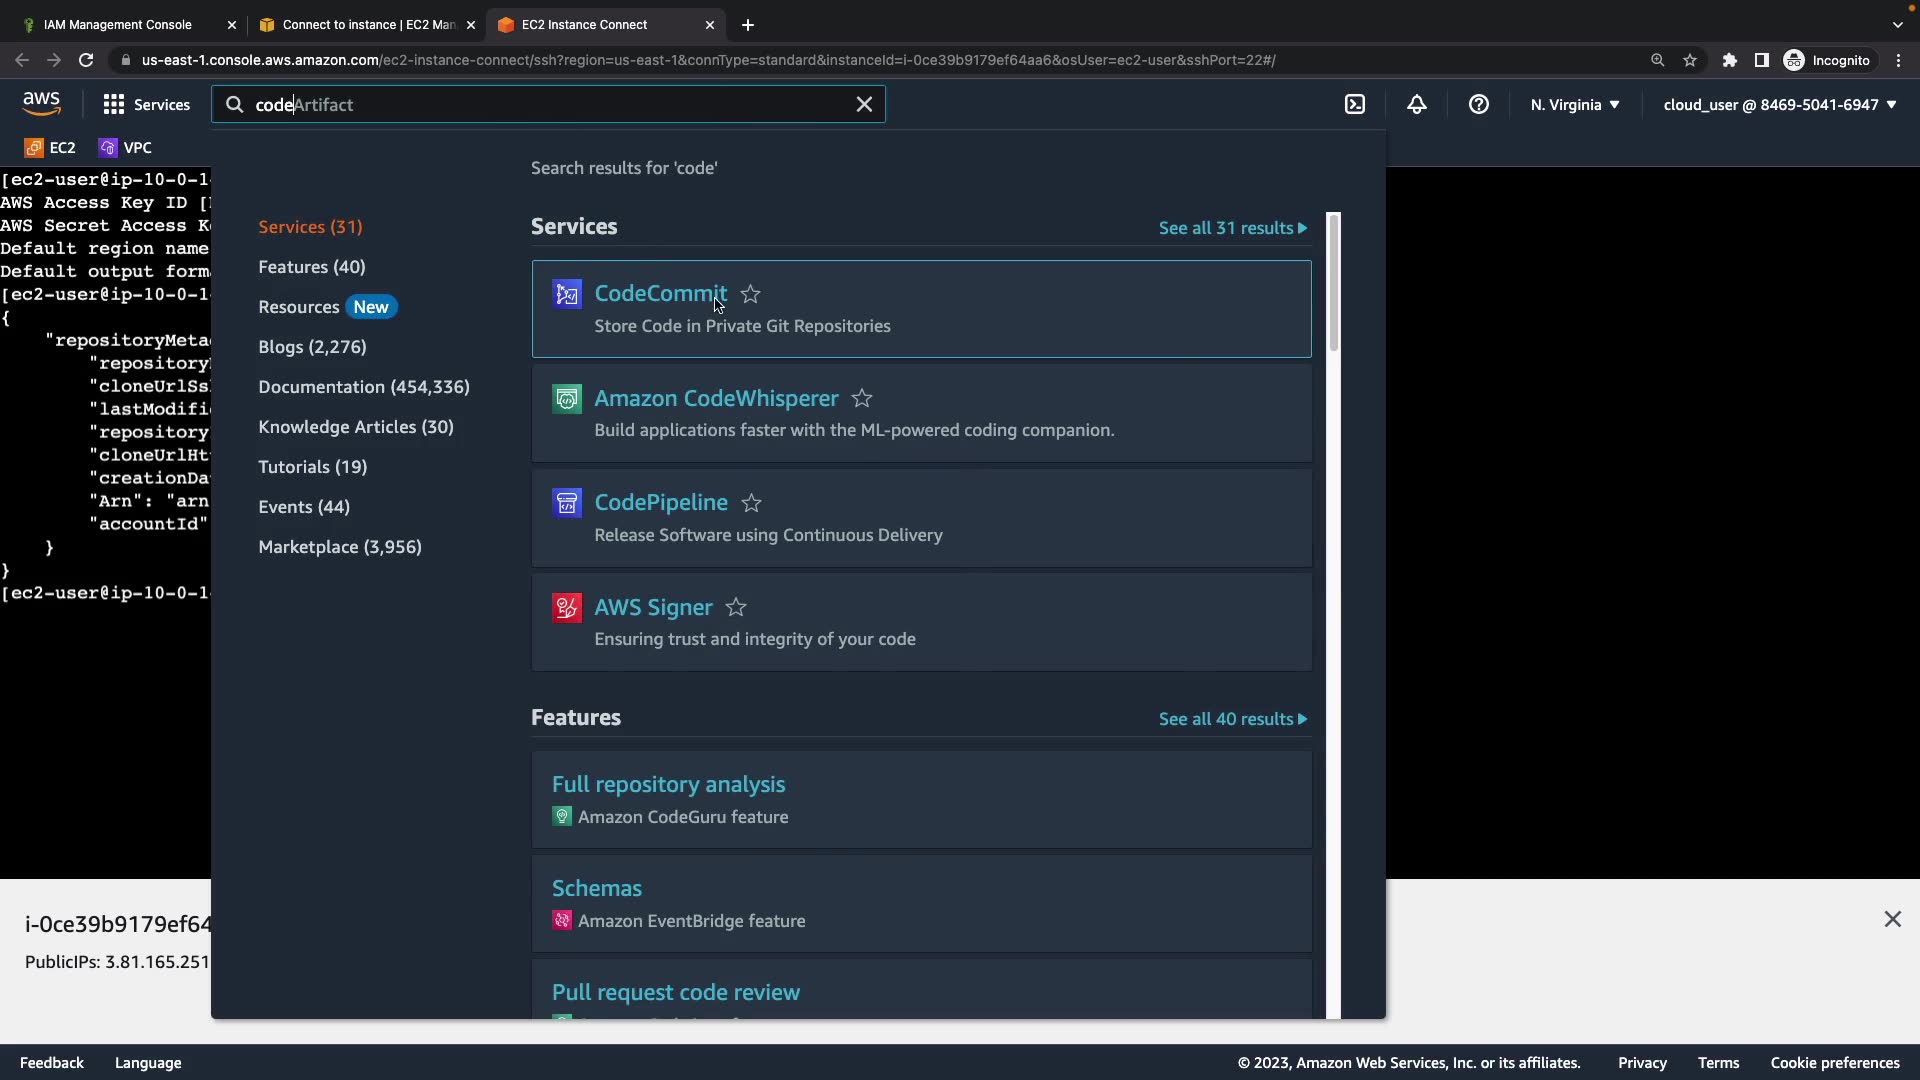Viewport: 1920px width, 1080px height.
Task: Click See all 31 results link
Action: tap(1232, 228)
